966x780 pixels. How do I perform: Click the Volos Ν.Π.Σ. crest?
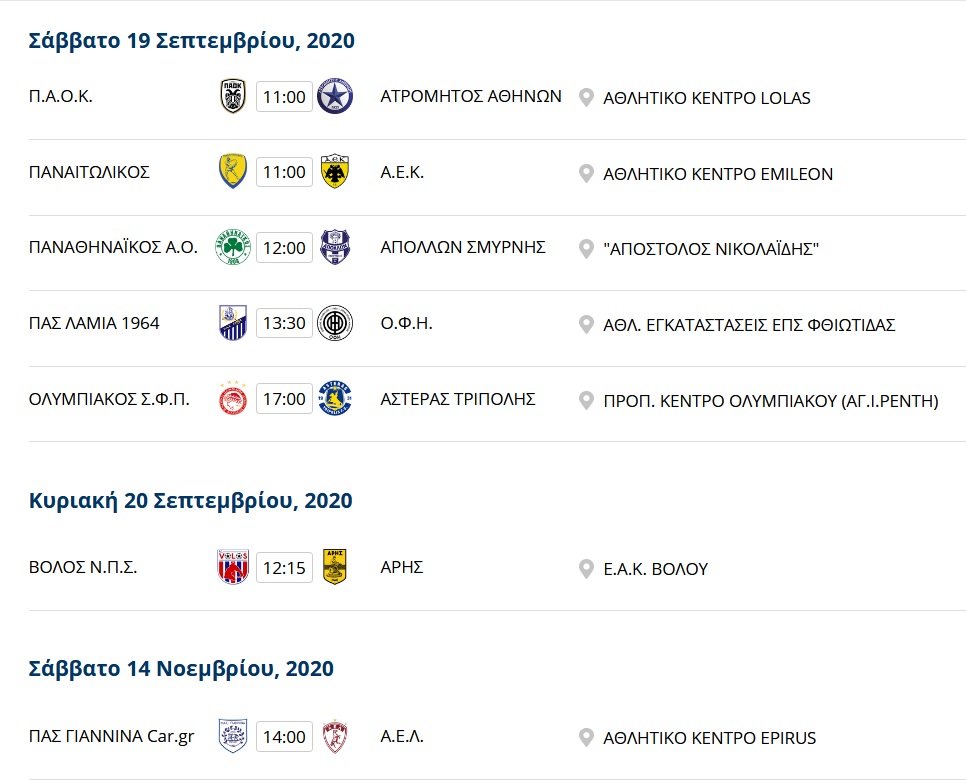pyautogui.click(x=233, y=566)
